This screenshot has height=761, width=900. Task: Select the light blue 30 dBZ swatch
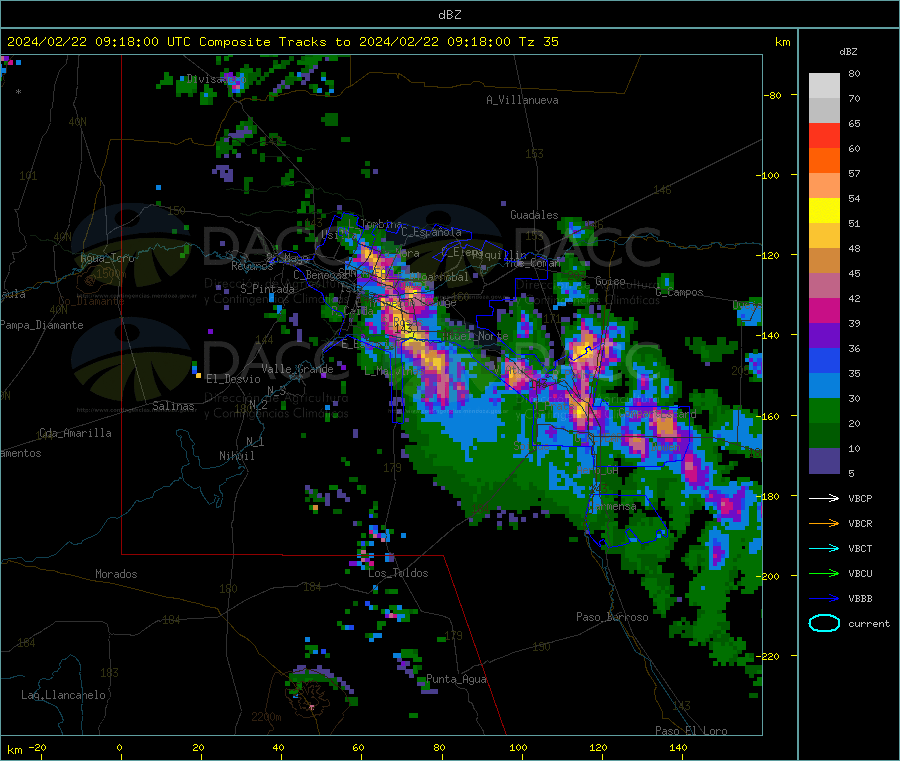(x=824, y=386)
